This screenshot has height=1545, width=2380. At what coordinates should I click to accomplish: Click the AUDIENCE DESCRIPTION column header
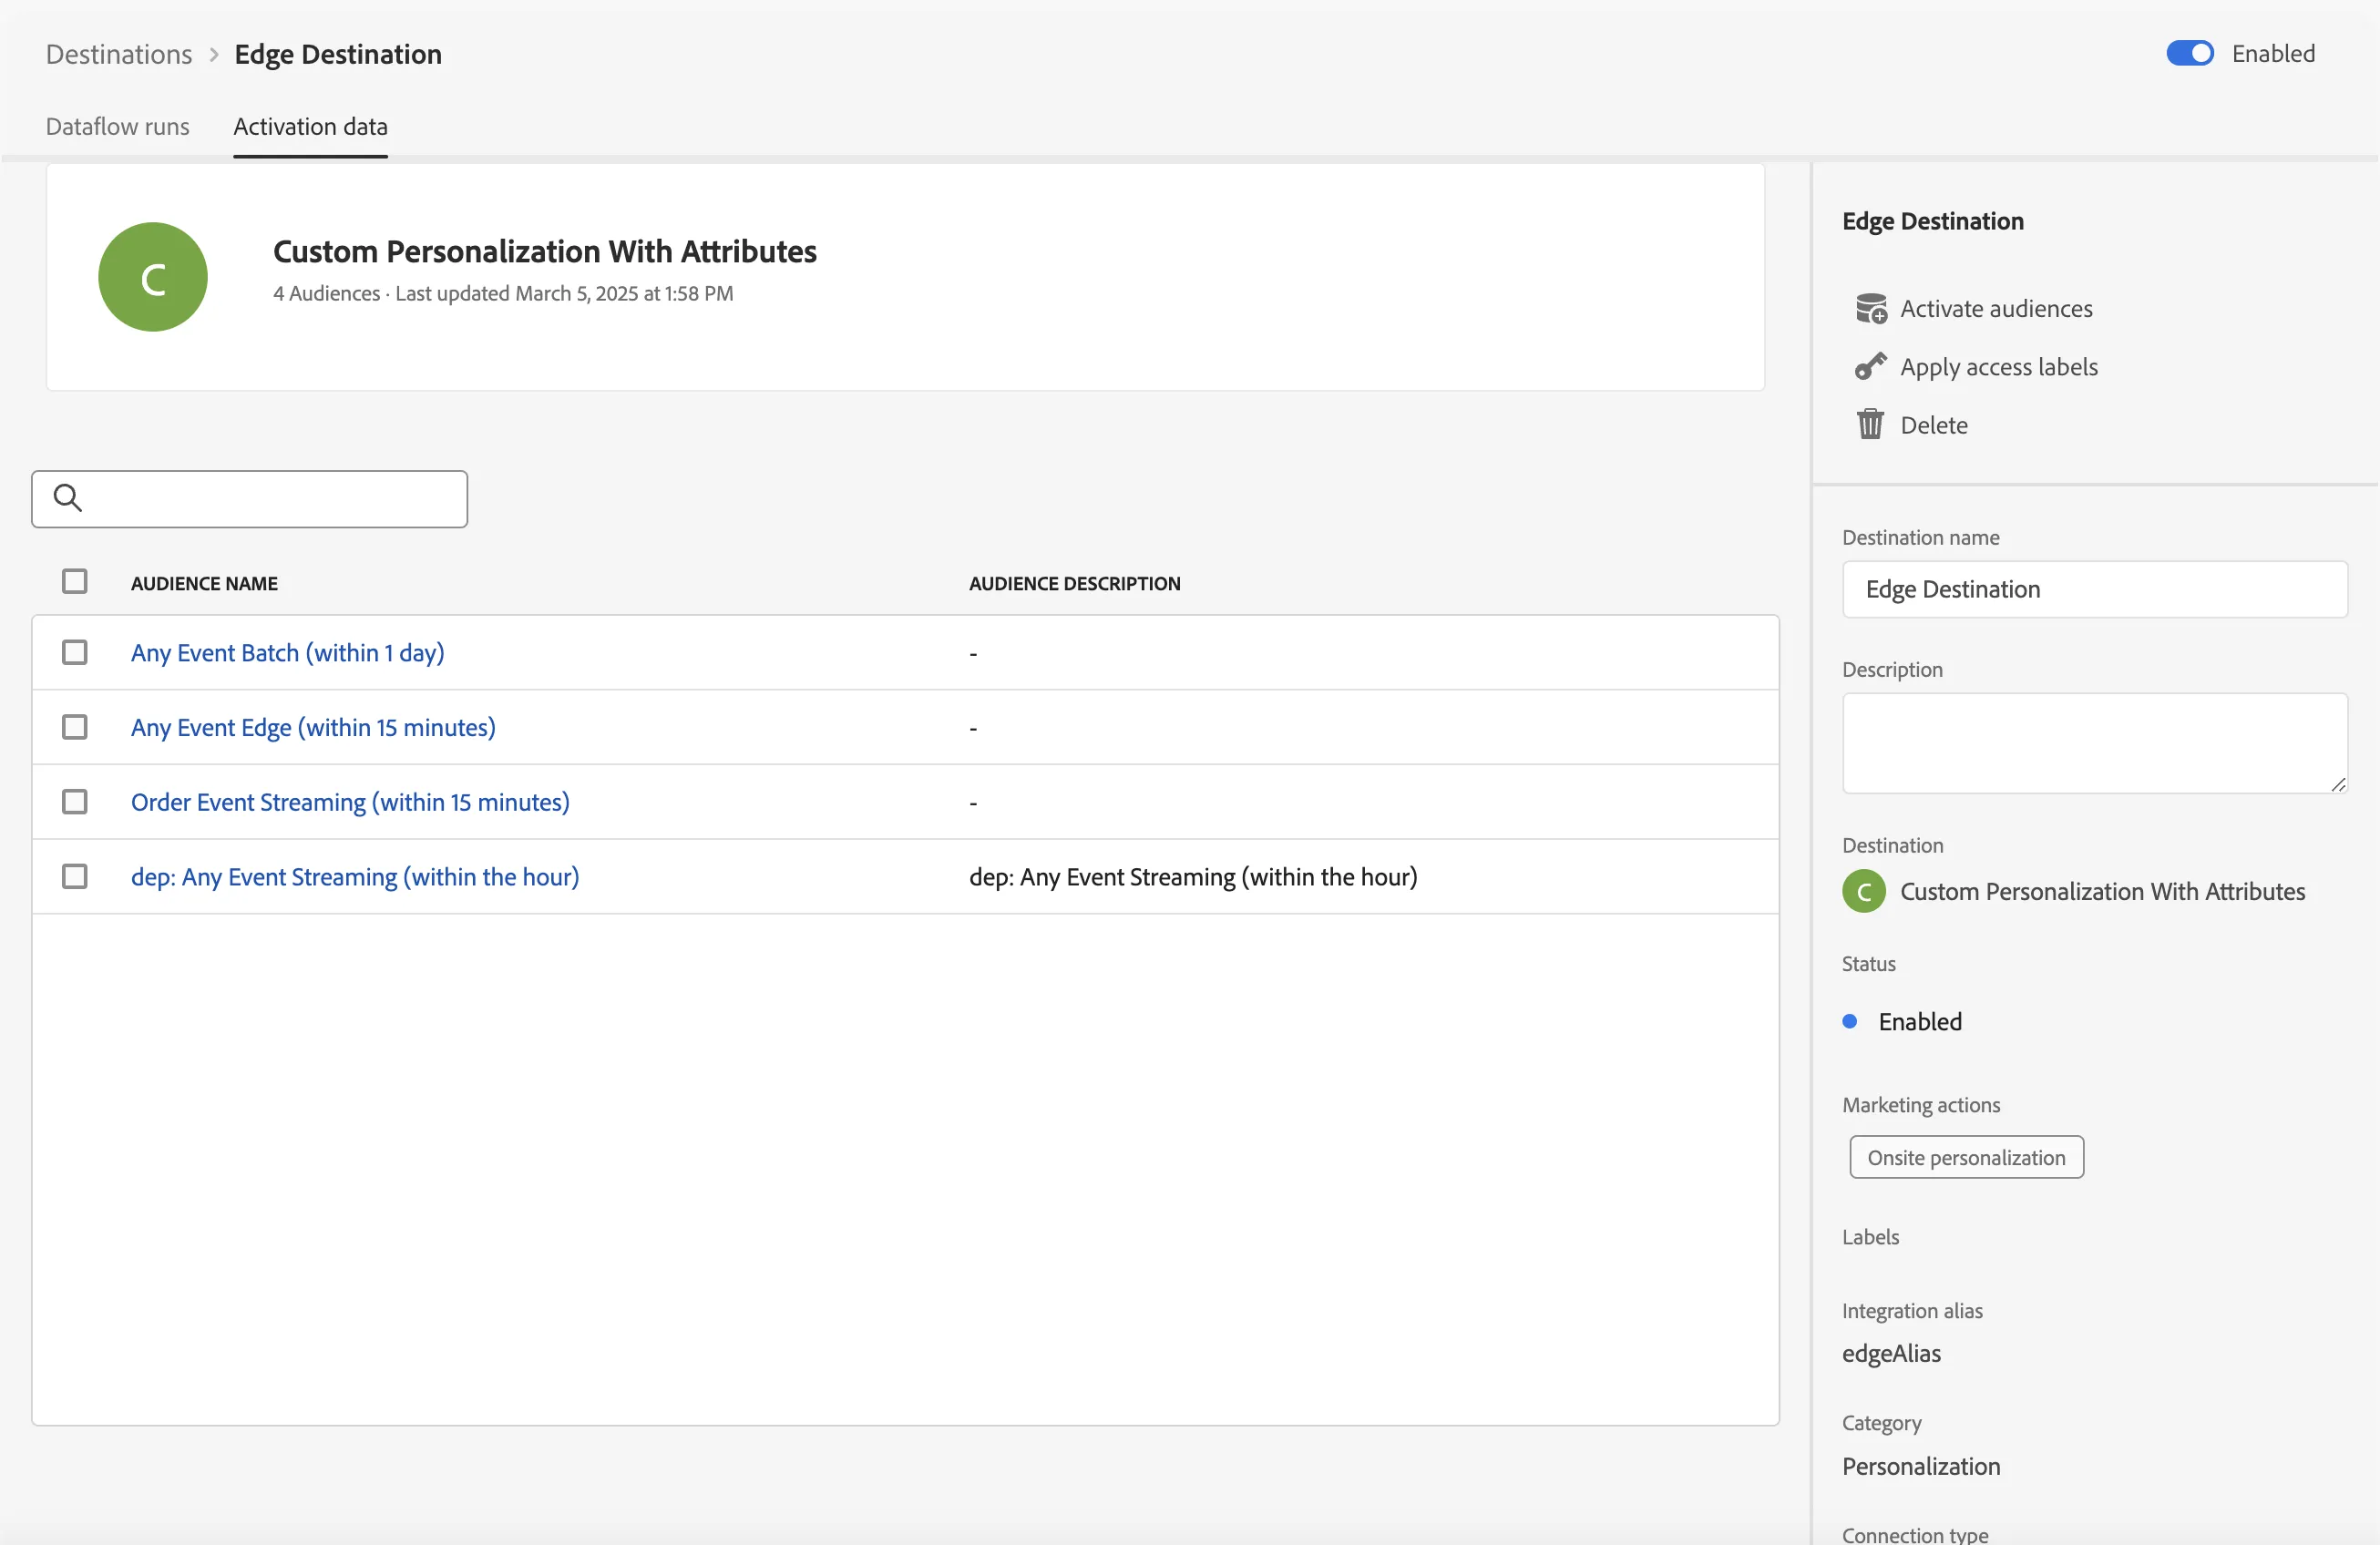(x=1075, y=583)
